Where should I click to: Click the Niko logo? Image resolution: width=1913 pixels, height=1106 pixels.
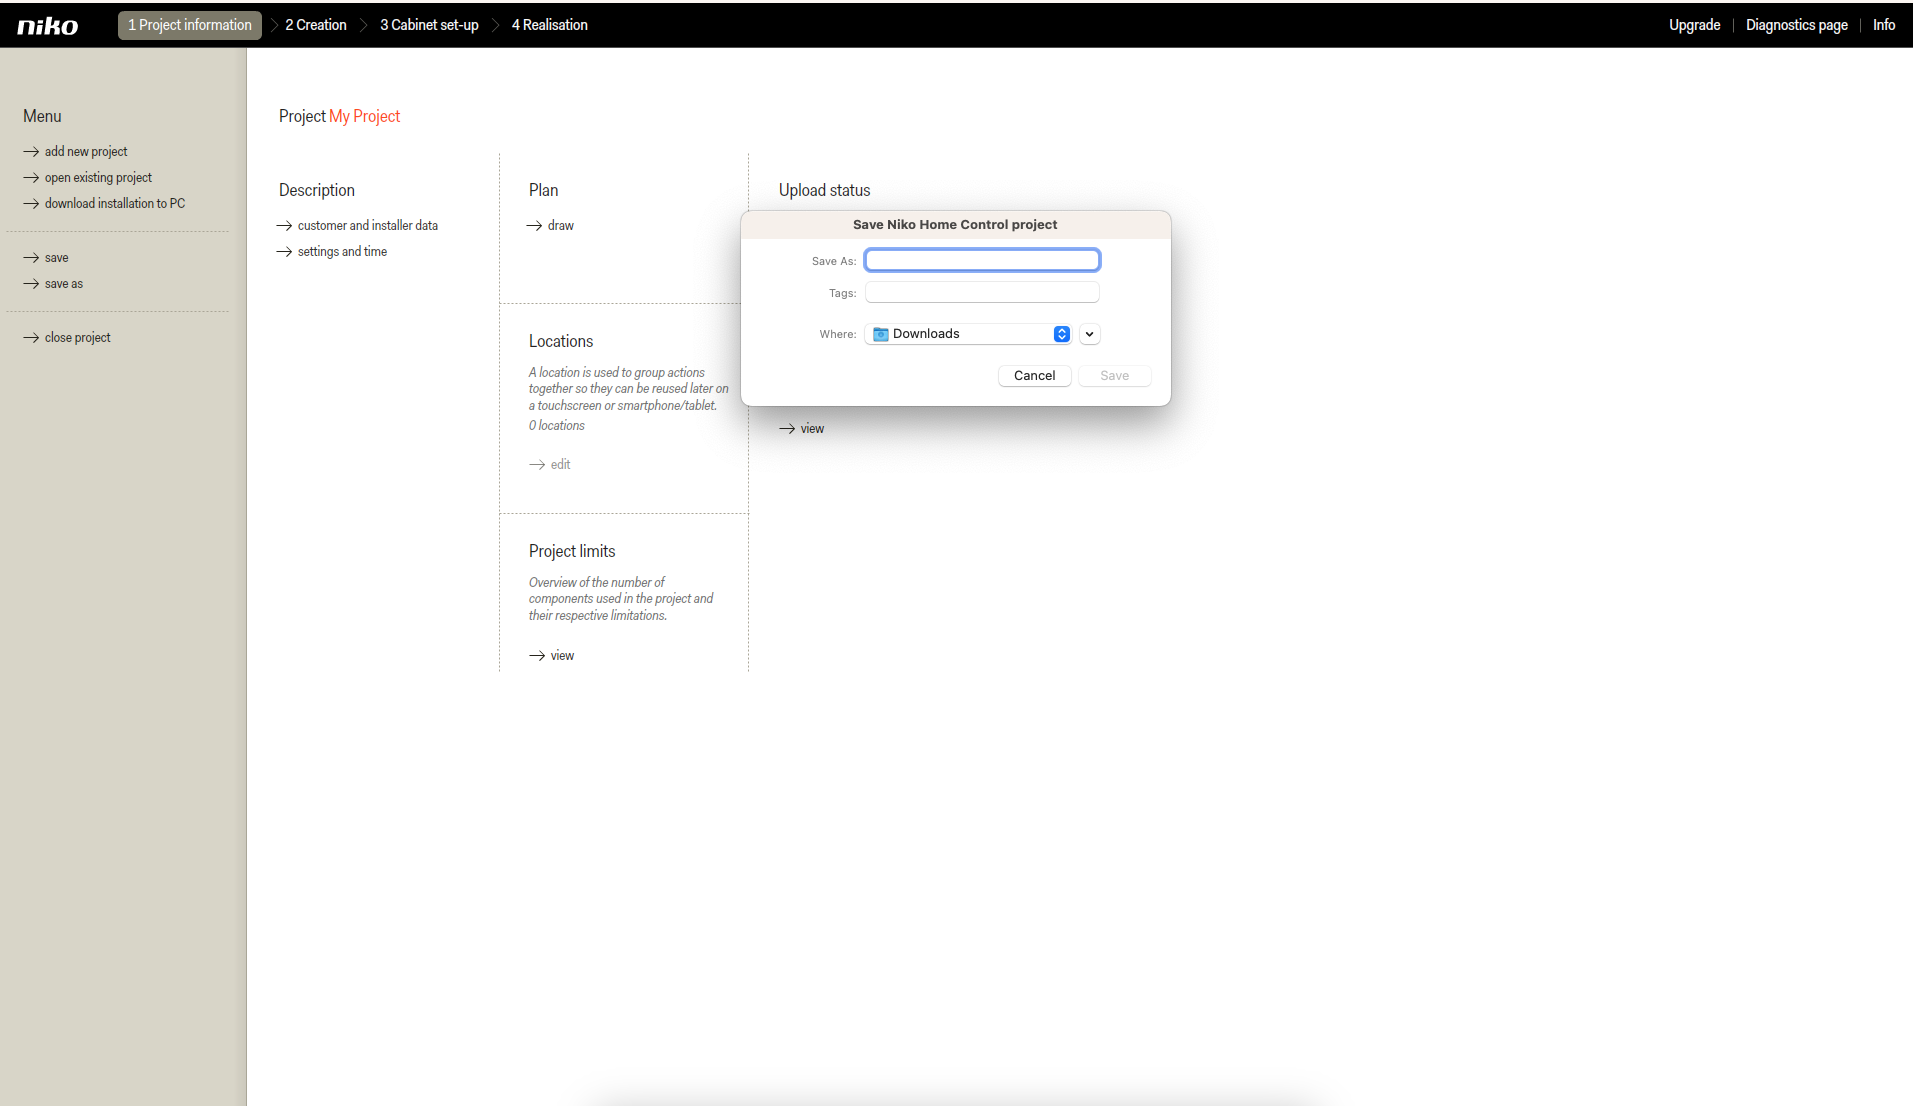click(x=47, y=26)
